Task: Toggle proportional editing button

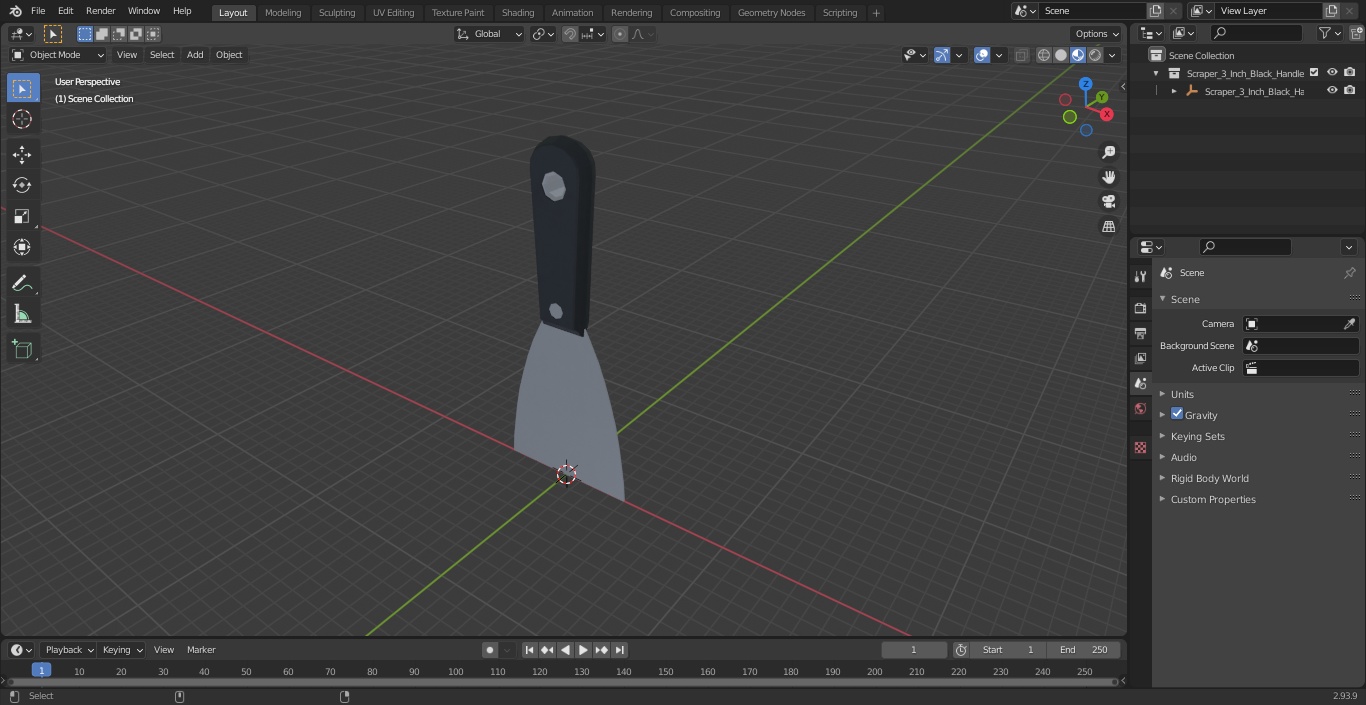Action: (x=620, y=34)
